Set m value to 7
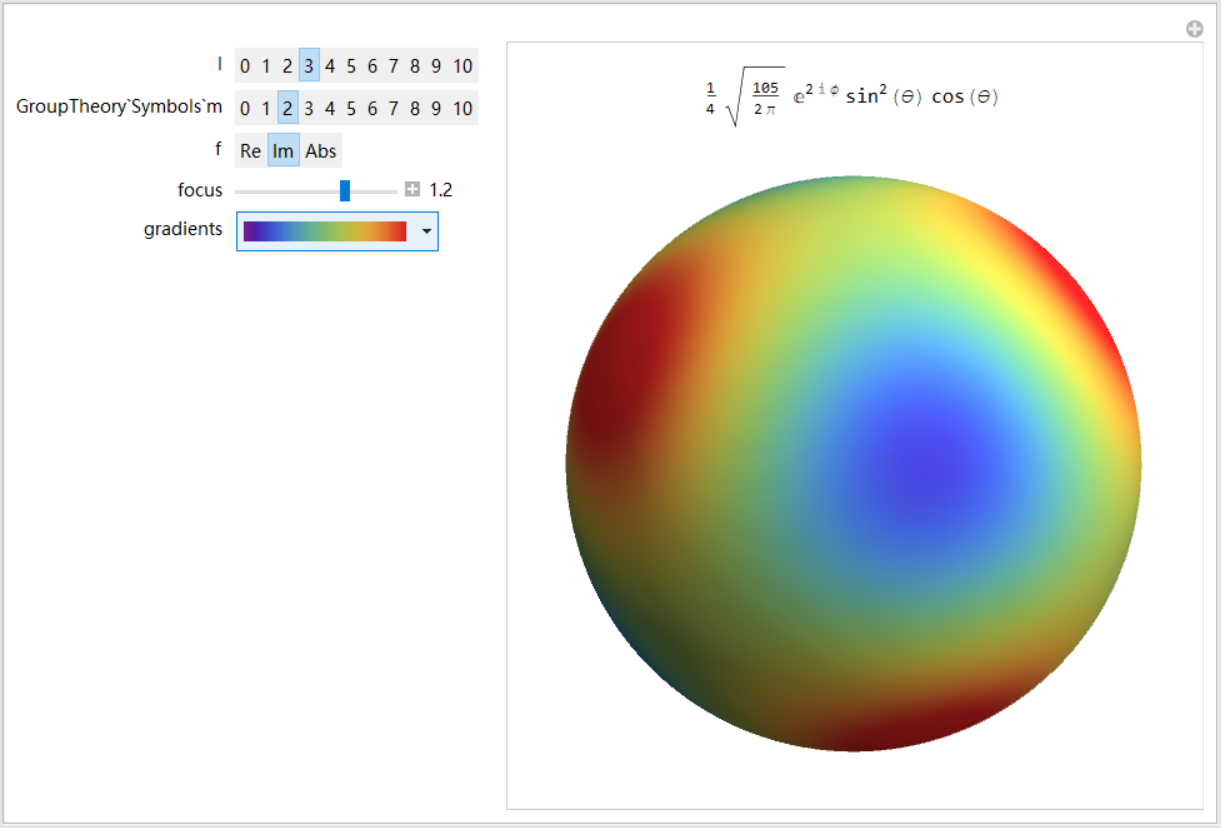Viewport: 1221px width, 828px height. coord(393,109)
